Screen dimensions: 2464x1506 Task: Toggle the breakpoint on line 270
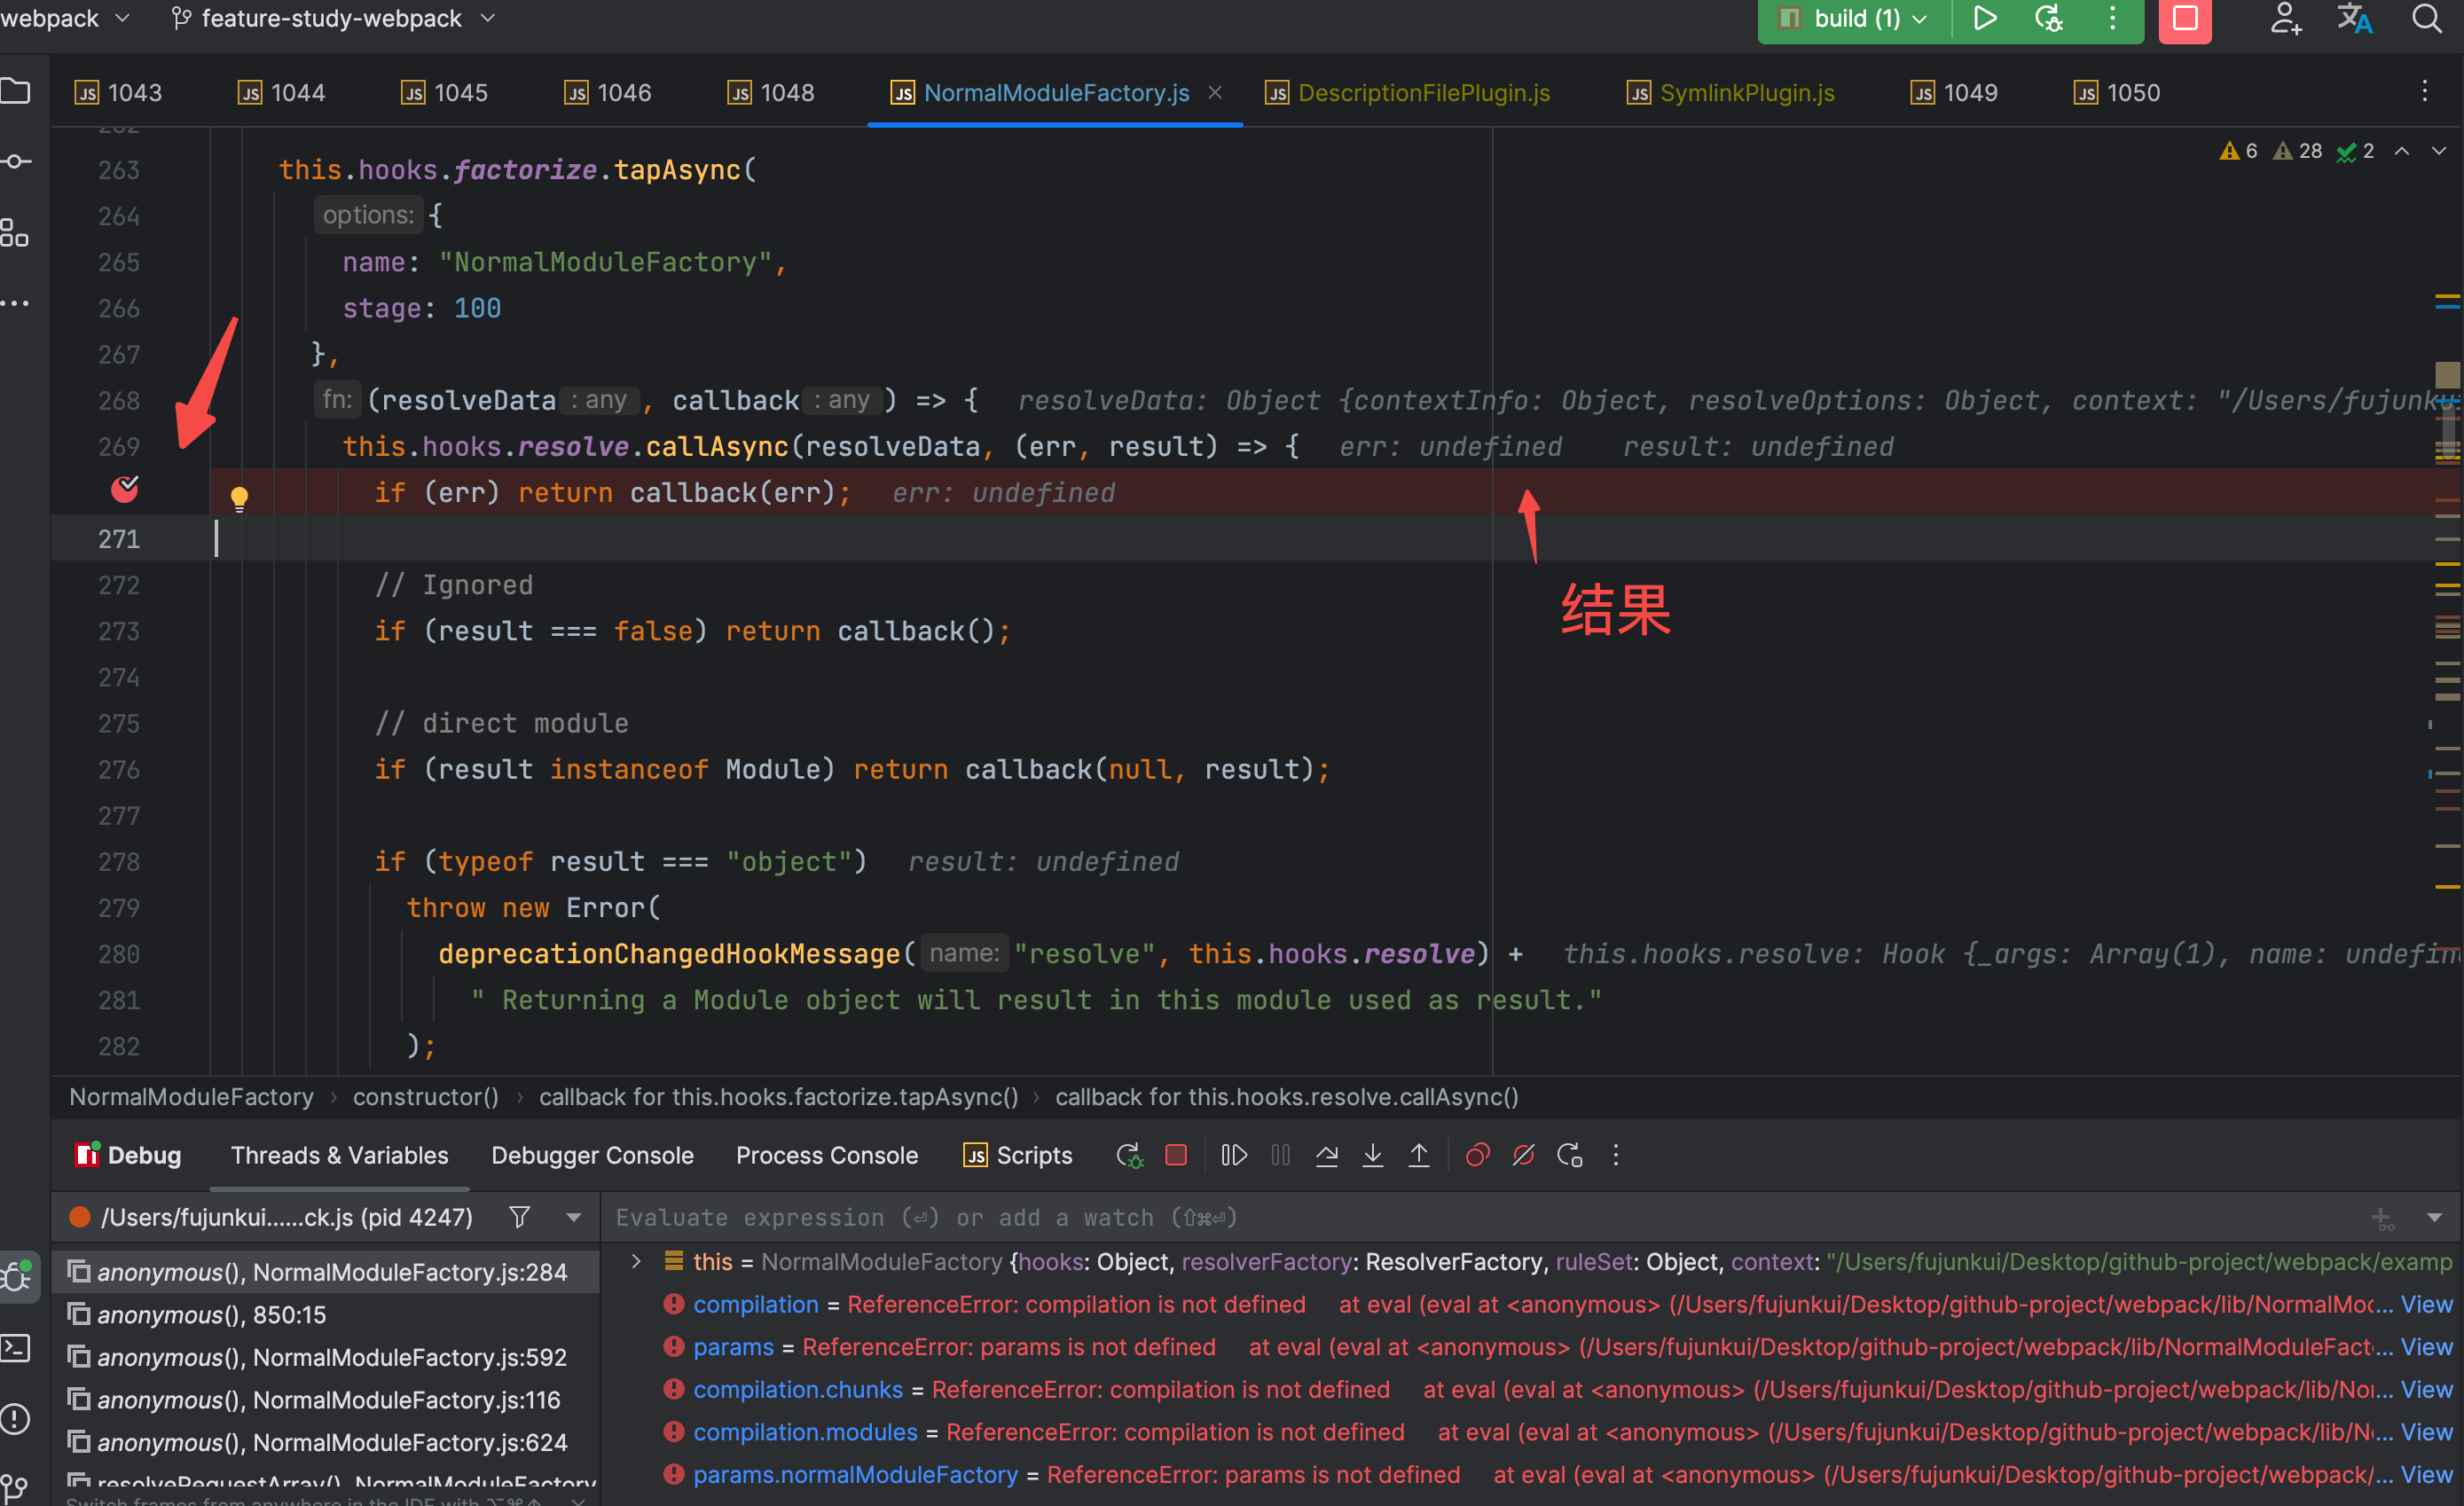pos(125,489)
